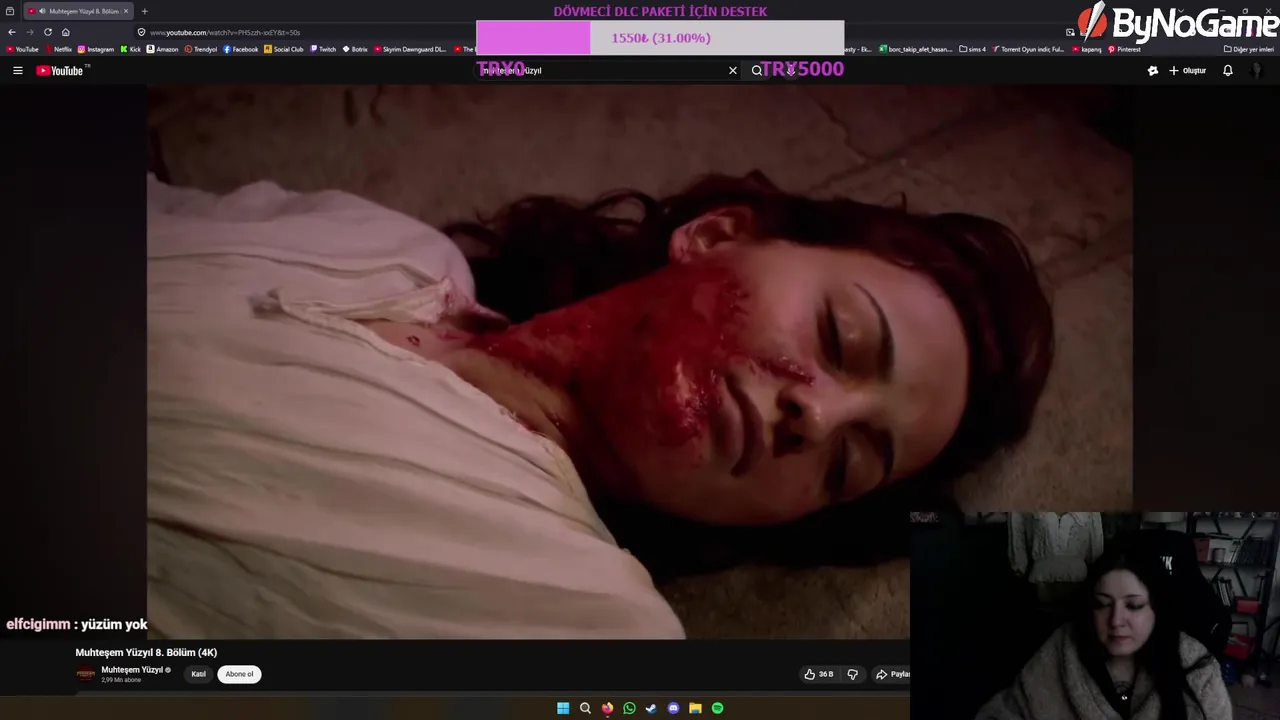Expand the sims 4 bookmark folder
The width and height of the screenshot is (1280, 720).
coord(972,49)
